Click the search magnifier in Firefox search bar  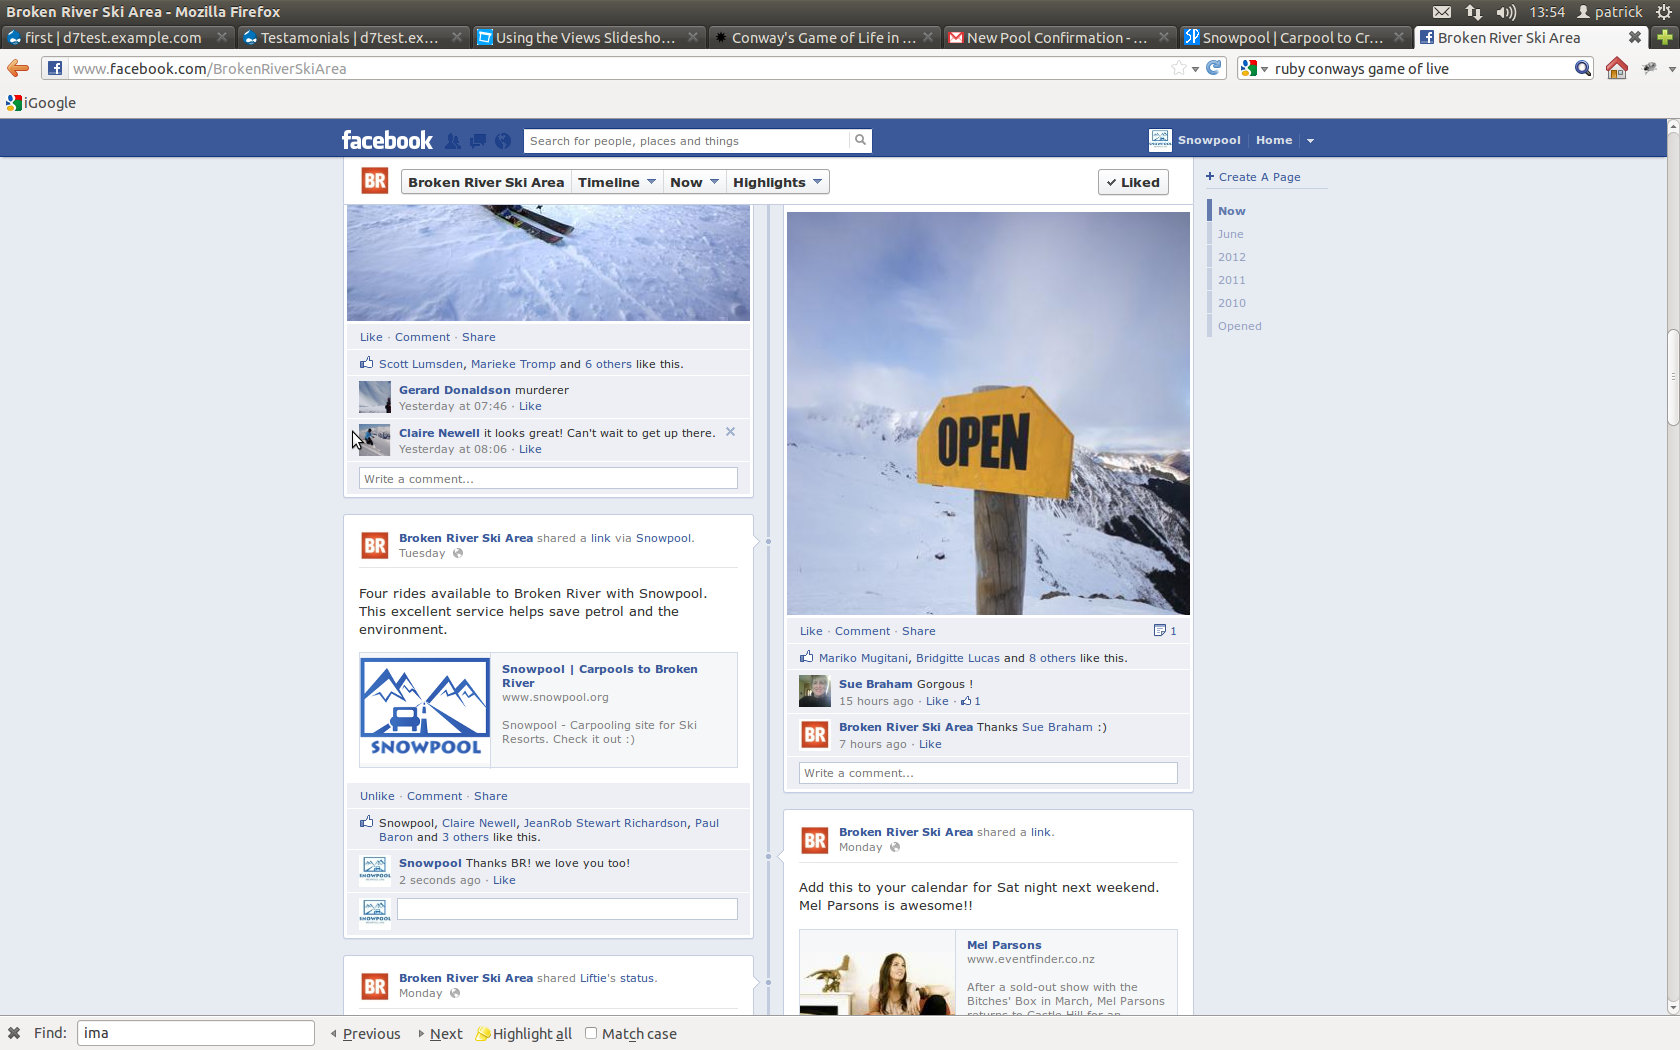[x=1582, y=68]
